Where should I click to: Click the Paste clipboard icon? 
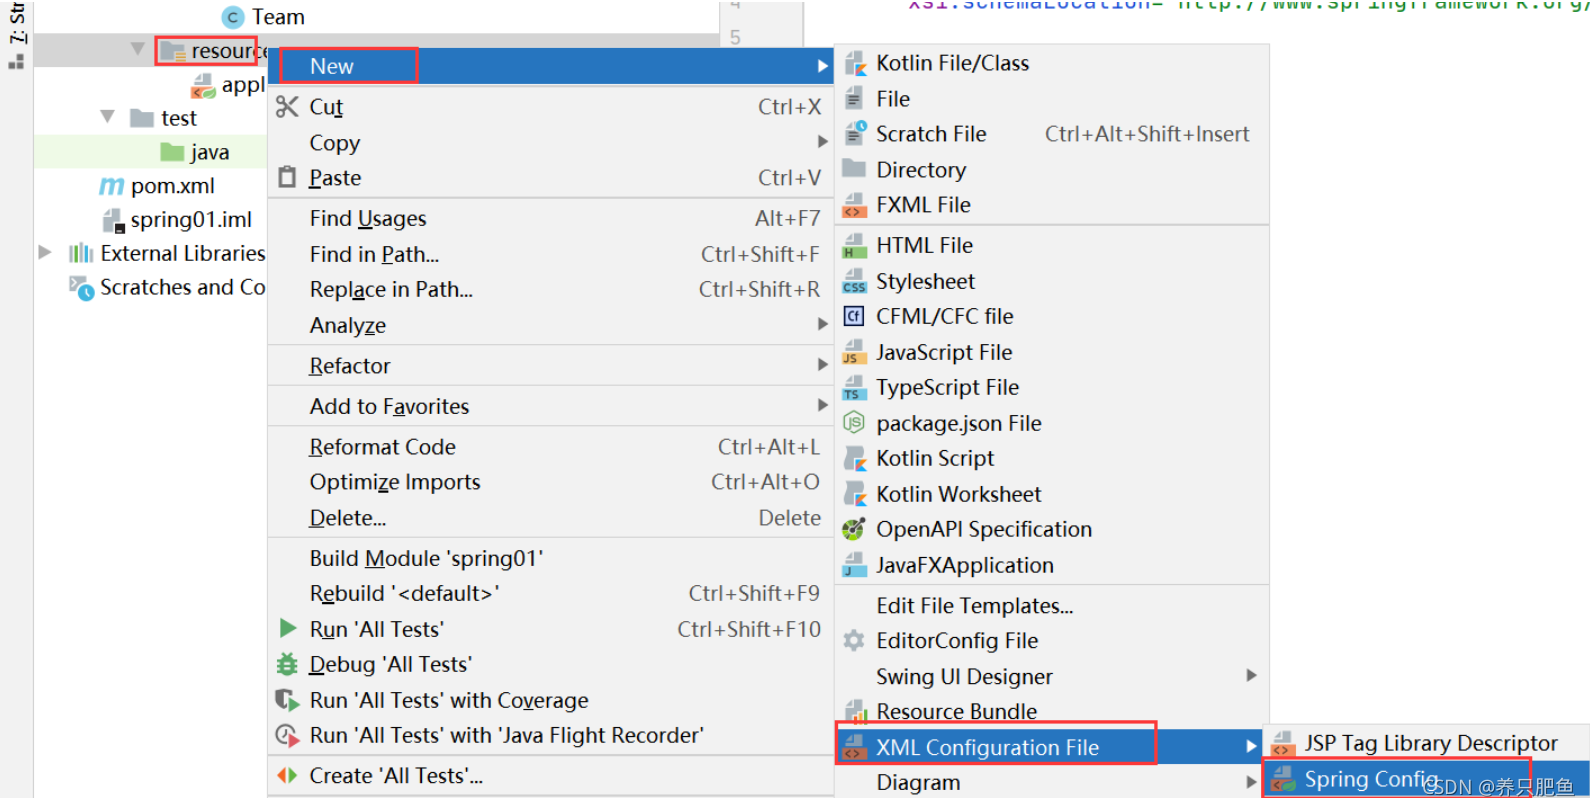click(287, 177)
